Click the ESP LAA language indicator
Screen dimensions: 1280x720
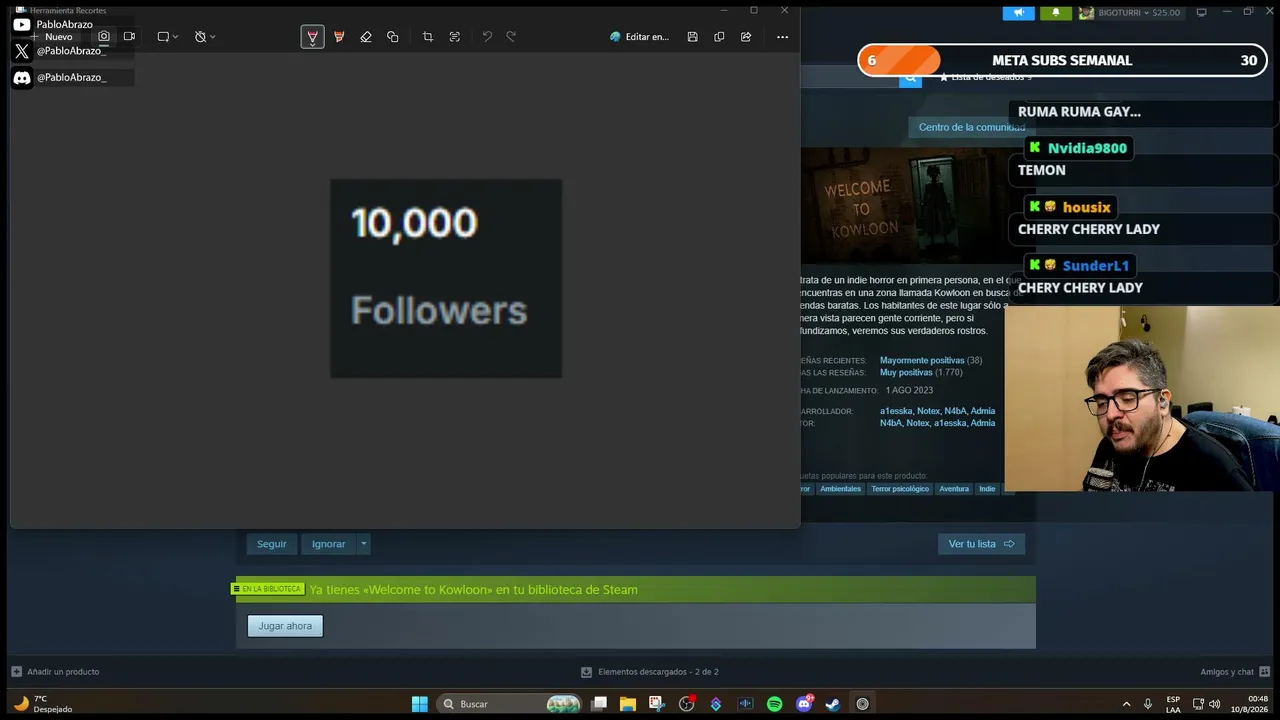tap(1173, 704)
